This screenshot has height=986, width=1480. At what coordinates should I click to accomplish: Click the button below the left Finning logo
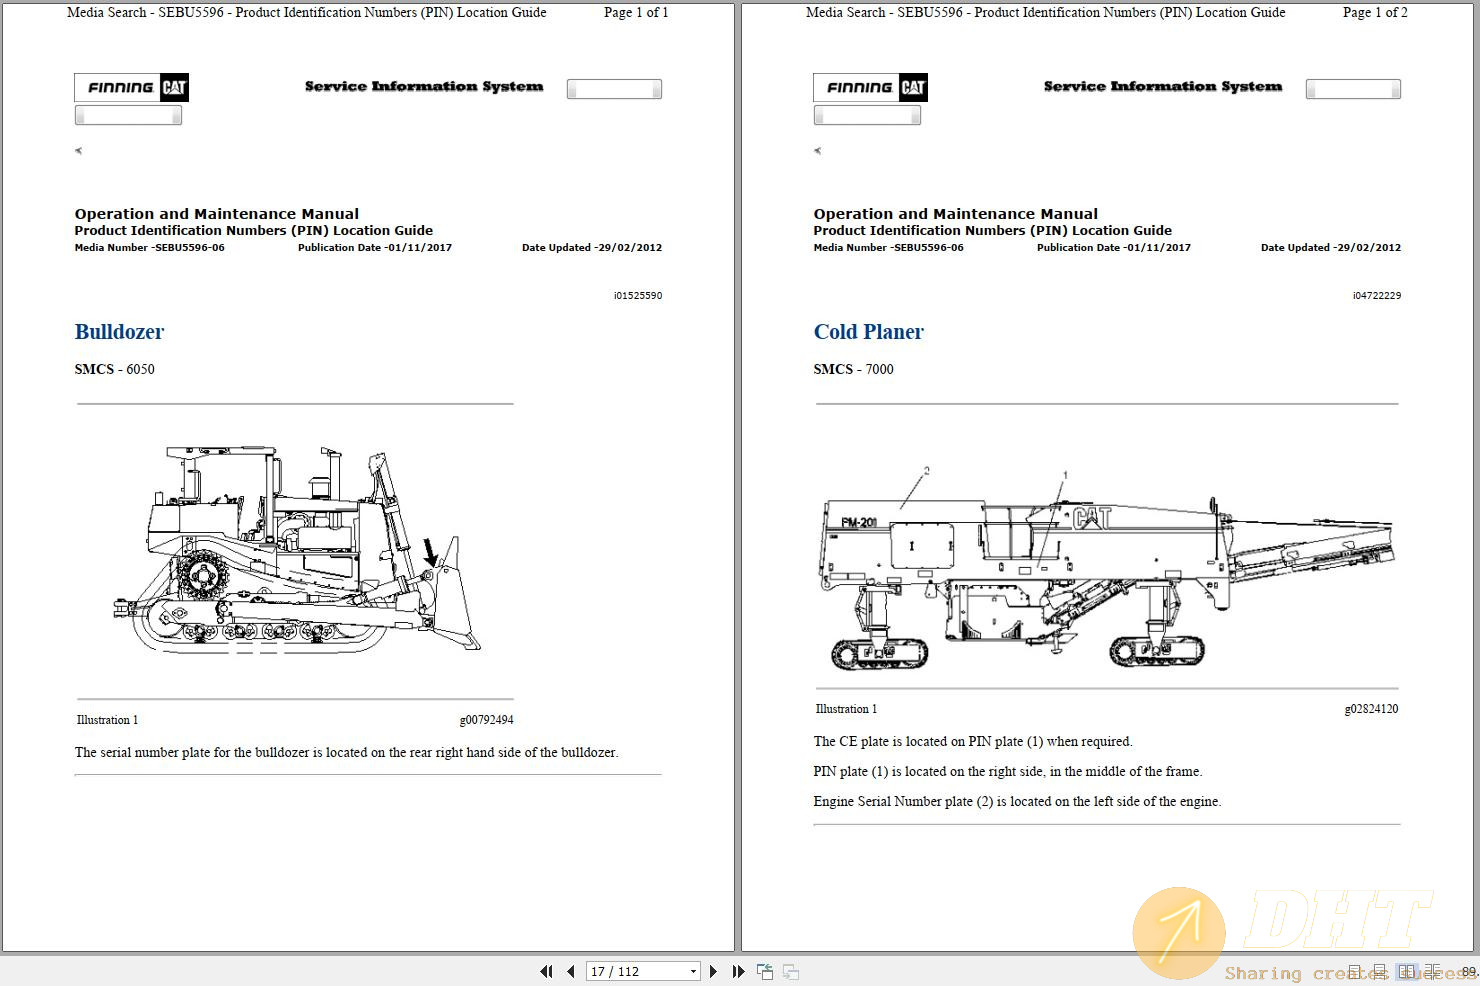[x=128, y=114]
